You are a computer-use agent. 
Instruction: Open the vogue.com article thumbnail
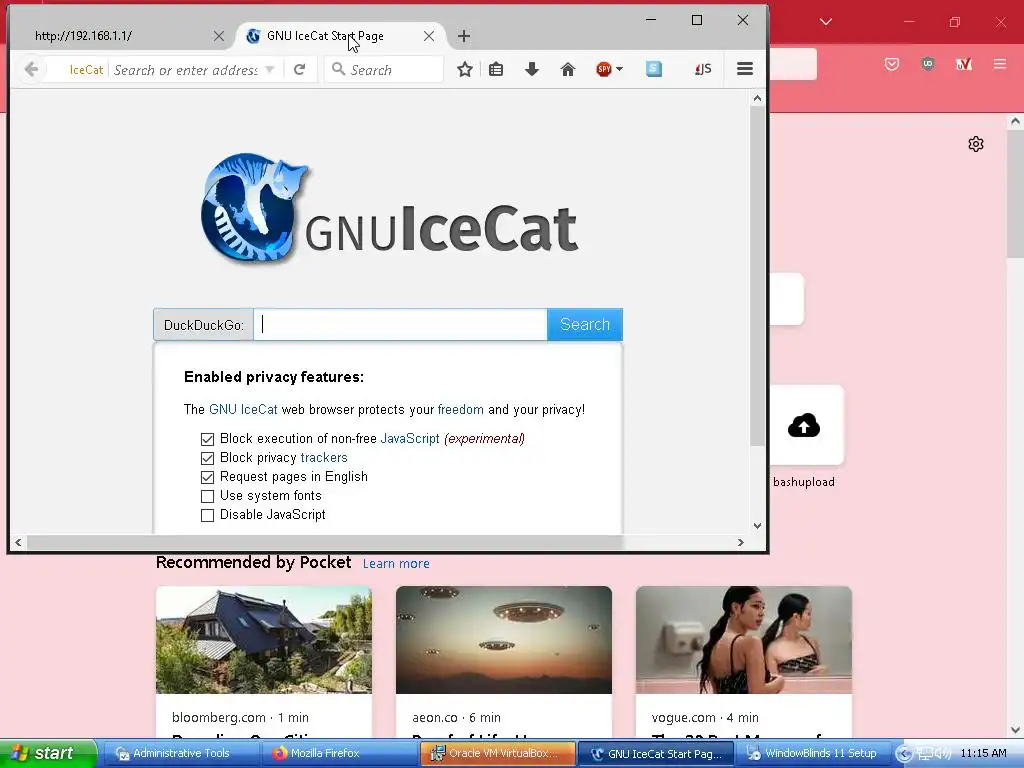point(744,640)
